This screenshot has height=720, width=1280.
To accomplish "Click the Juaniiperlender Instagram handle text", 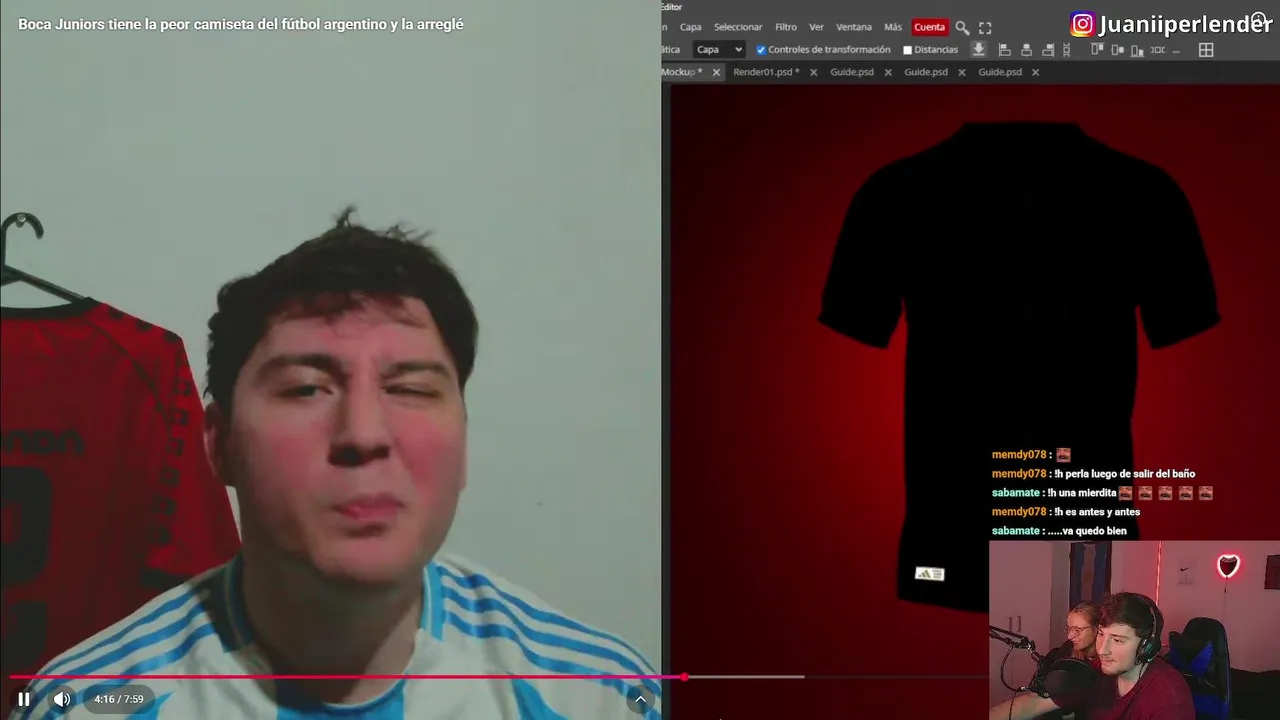I will (x=1184, y=24).
